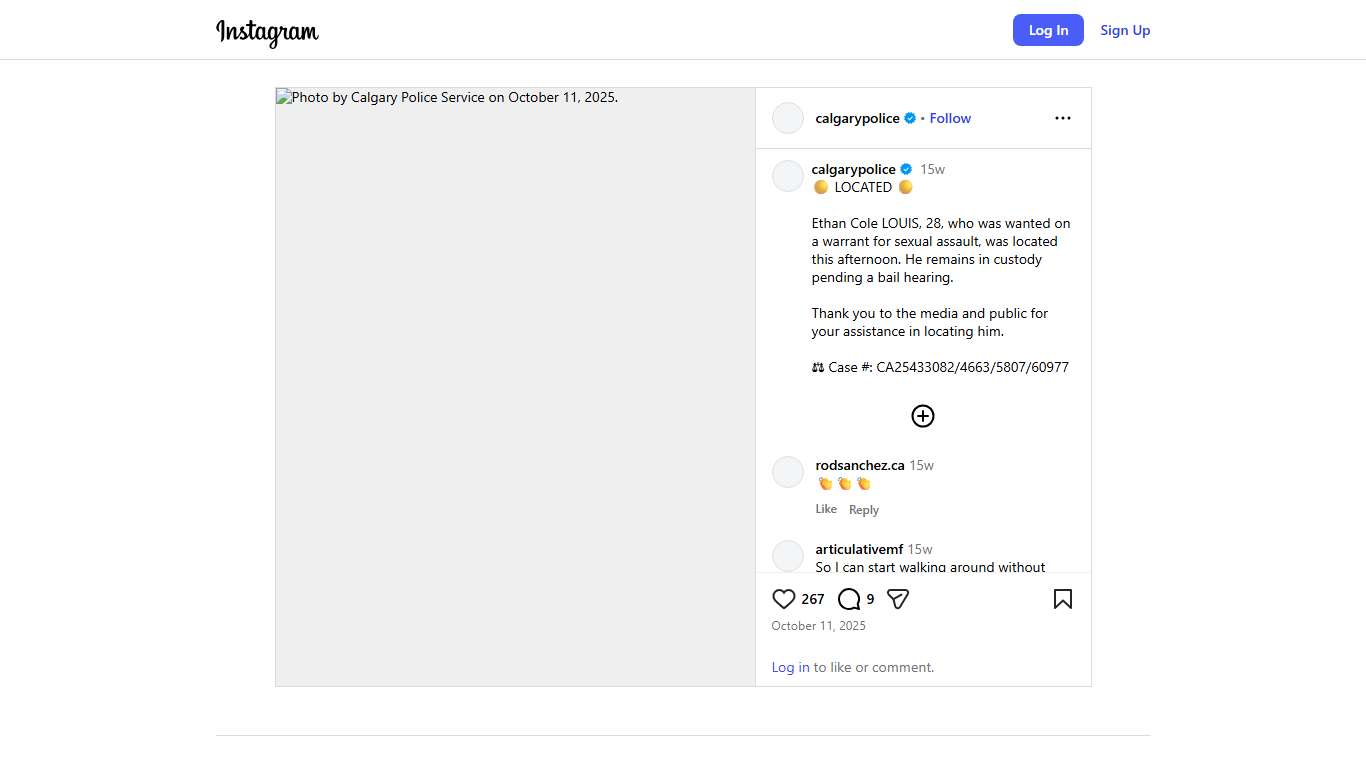Click calgarypolice avatar beside caption
Screen dimensions: 1366x768
tap(788, 176)
